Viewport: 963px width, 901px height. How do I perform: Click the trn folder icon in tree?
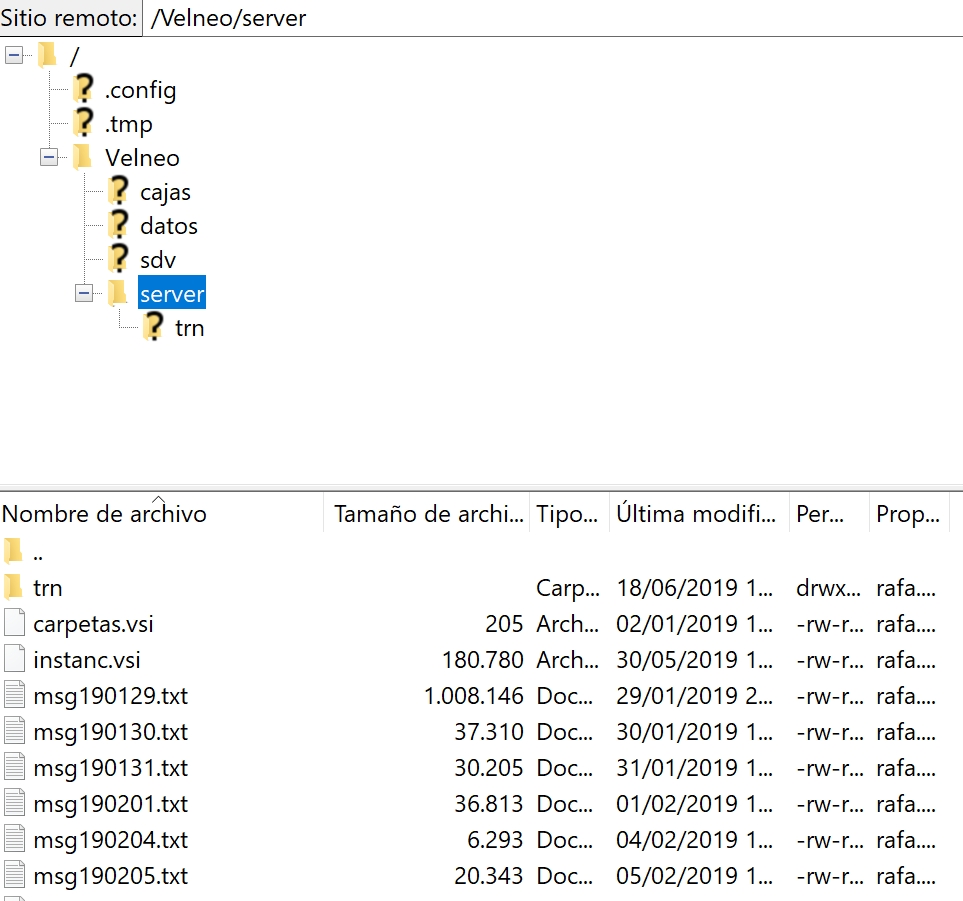click(153, 328)
